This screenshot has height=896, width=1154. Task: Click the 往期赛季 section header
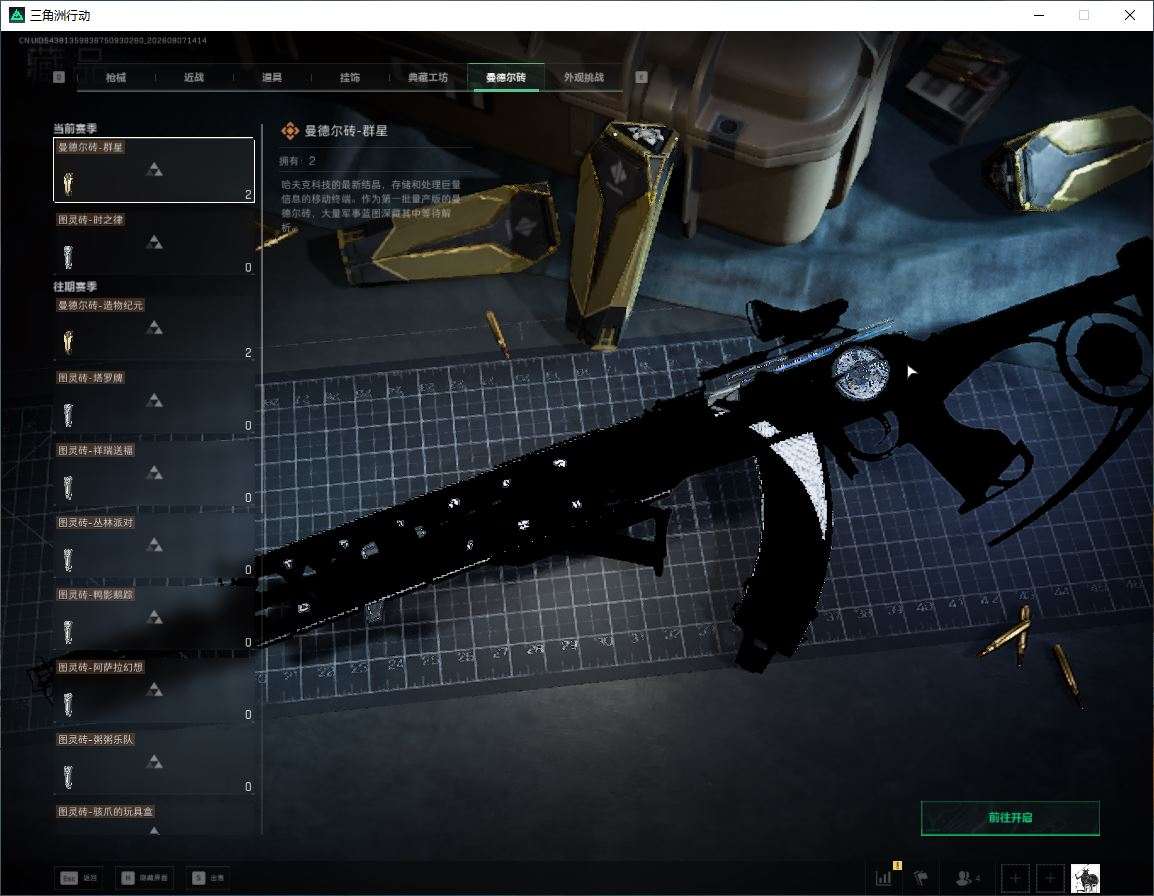pyautogui.click(x=75, y=286)
